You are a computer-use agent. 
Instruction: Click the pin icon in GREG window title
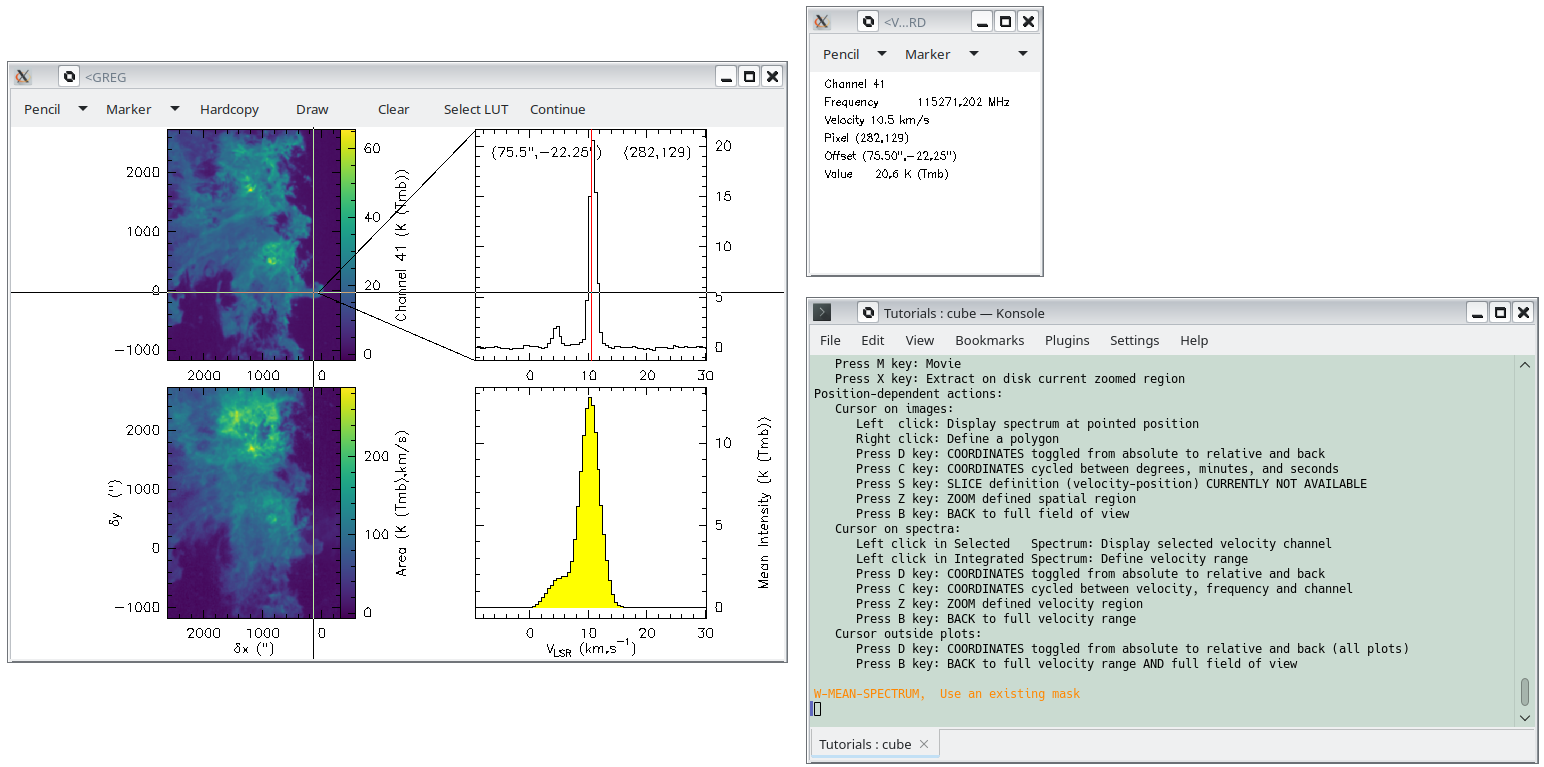pos(69,77)
